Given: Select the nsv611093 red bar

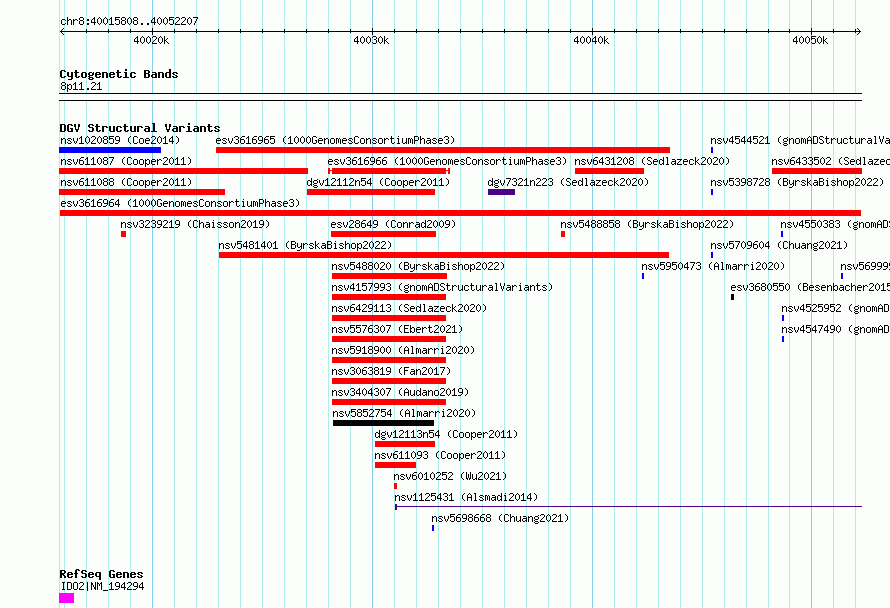Looking at the screenshot, I should pos(396,465).
